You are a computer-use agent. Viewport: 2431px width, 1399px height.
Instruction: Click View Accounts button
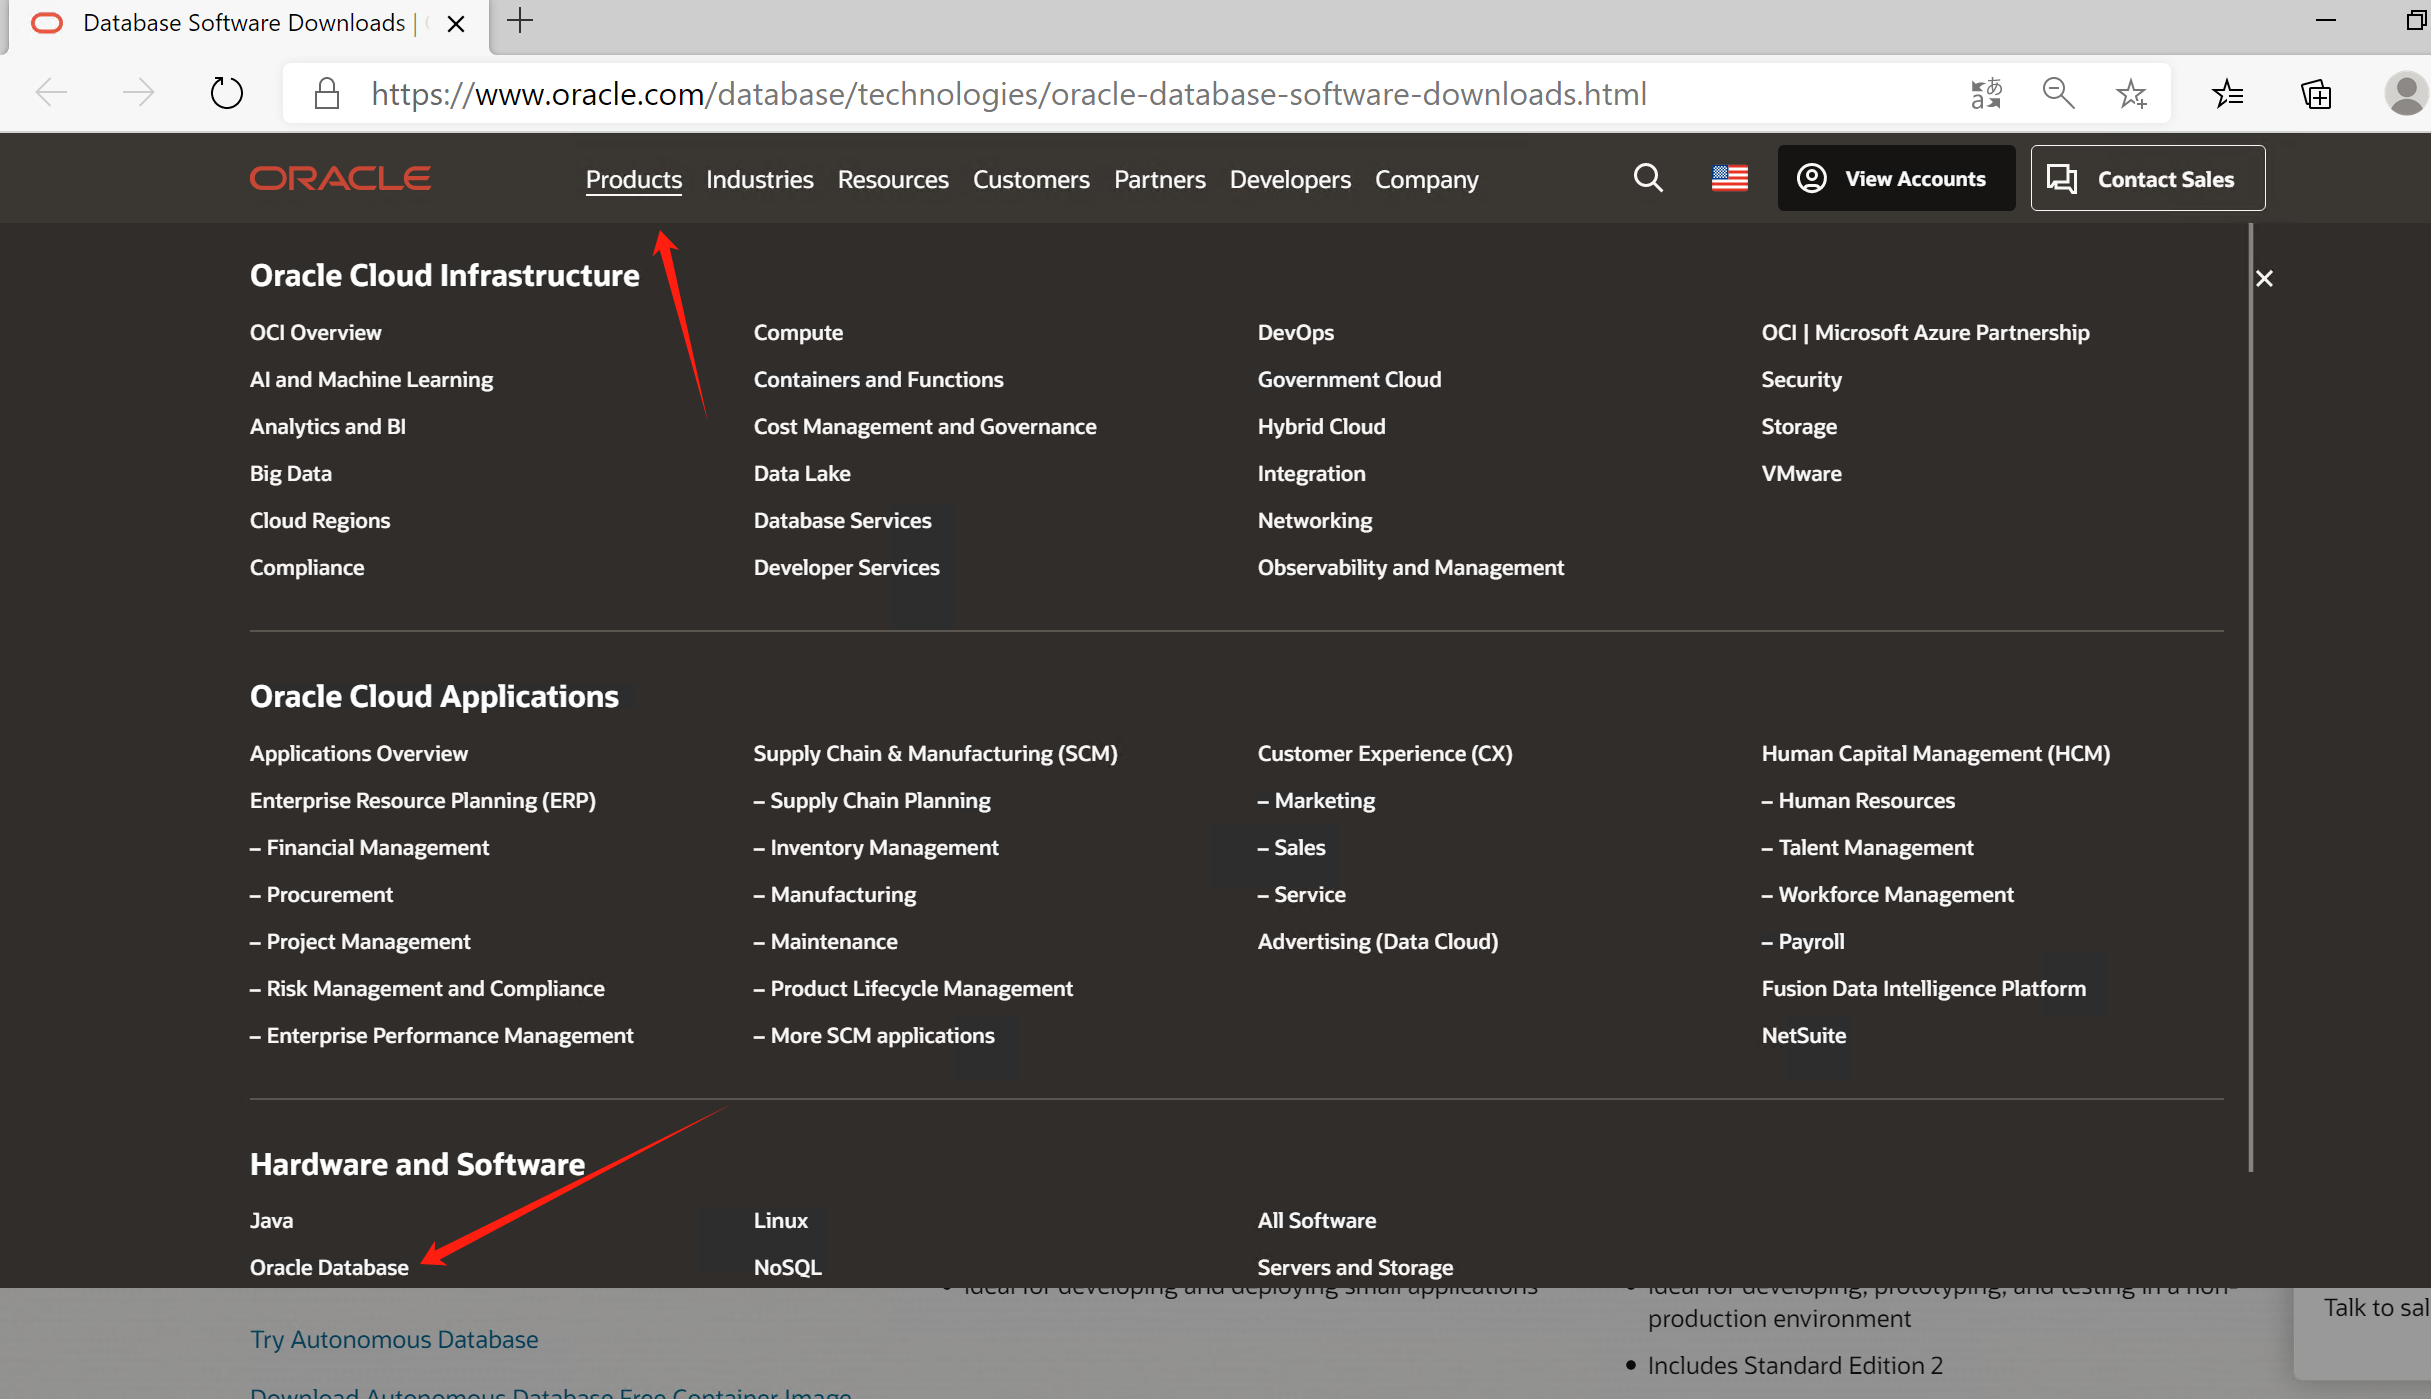coord(1896,178)
